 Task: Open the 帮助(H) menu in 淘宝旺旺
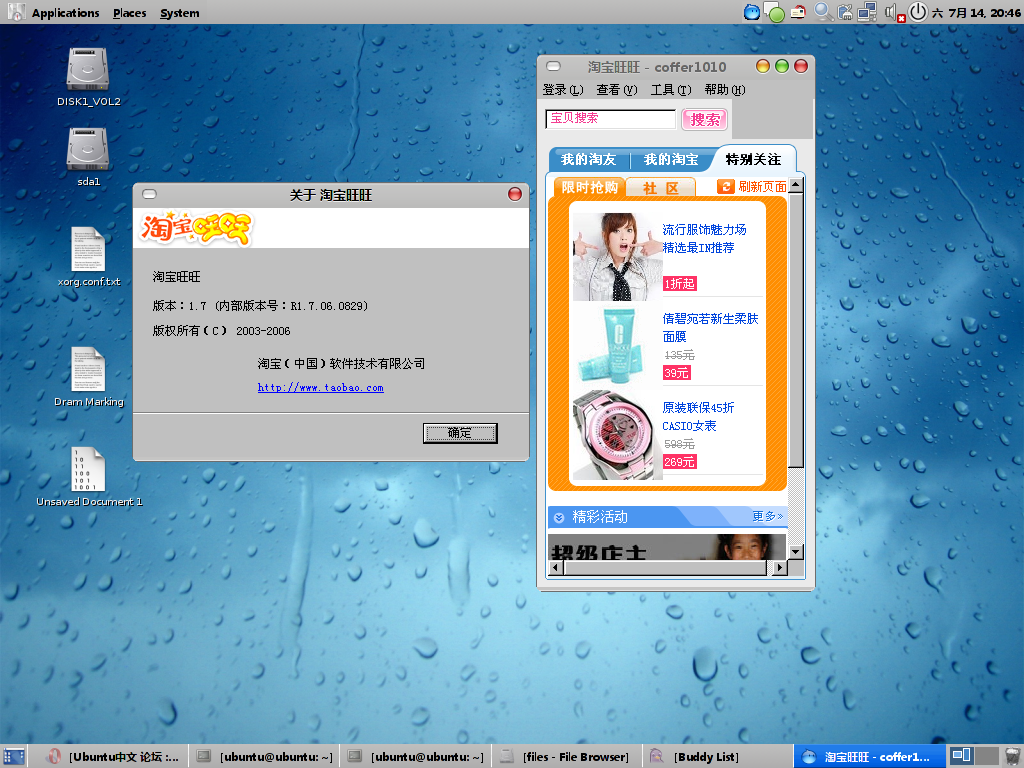(x=725, y=89)
